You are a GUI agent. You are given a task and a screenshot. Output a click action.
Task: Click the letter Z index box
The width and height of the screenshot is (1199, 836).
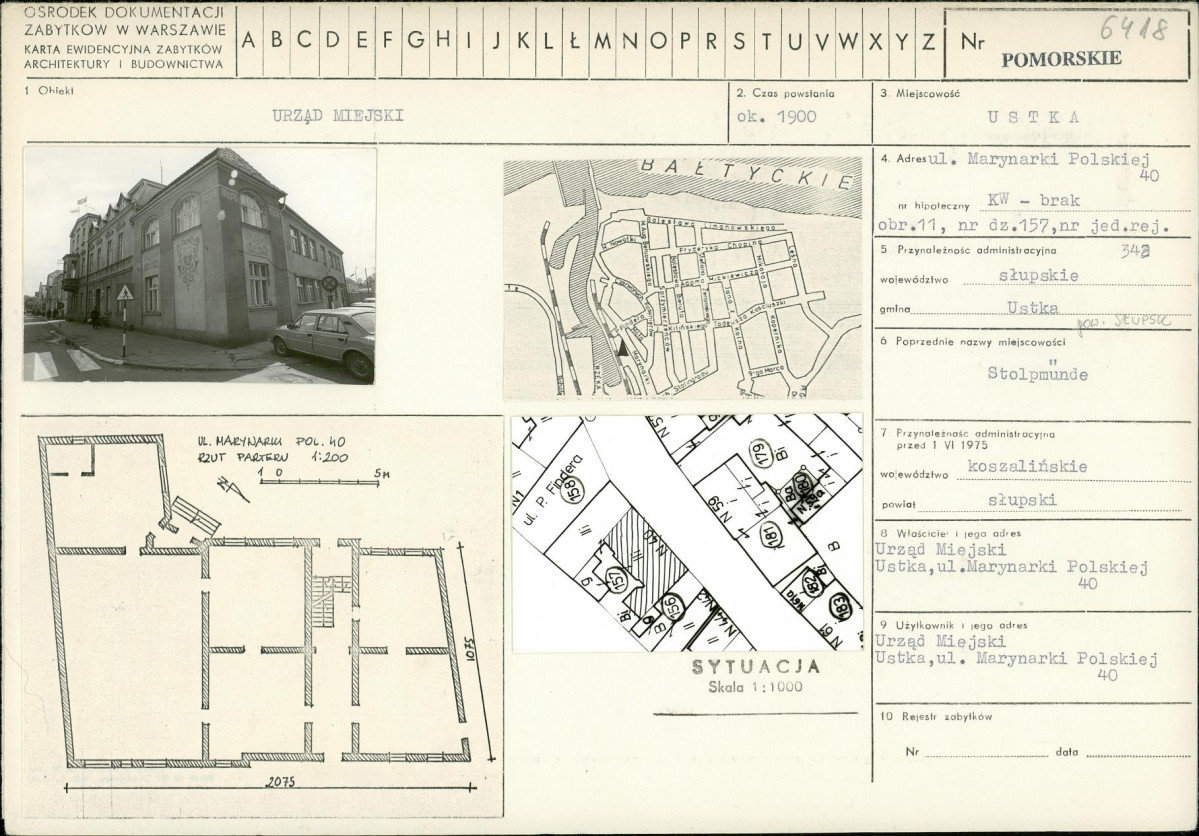click(x=928, y=41)
